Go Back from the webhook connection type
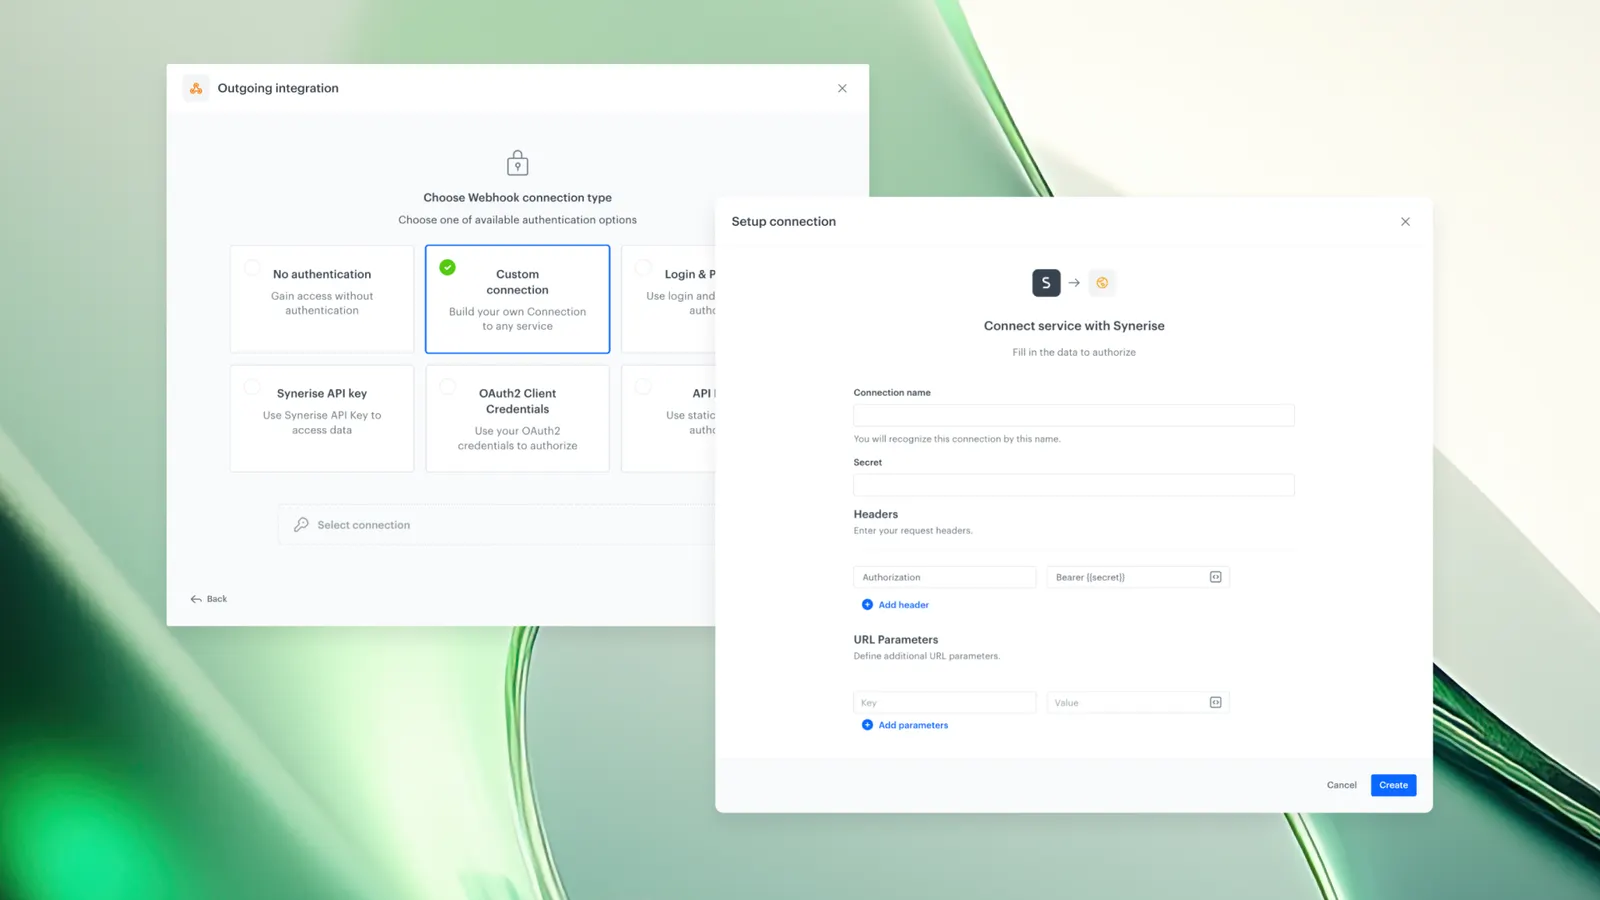The width and height of the screenshot is (1600, 900). coord(209,599)
